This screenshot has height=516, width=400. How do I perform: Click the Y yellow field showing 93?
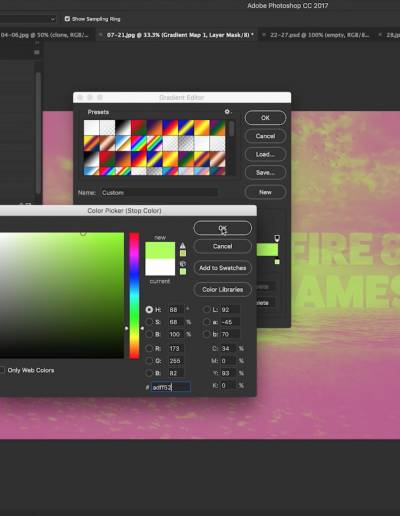[228, 373]
